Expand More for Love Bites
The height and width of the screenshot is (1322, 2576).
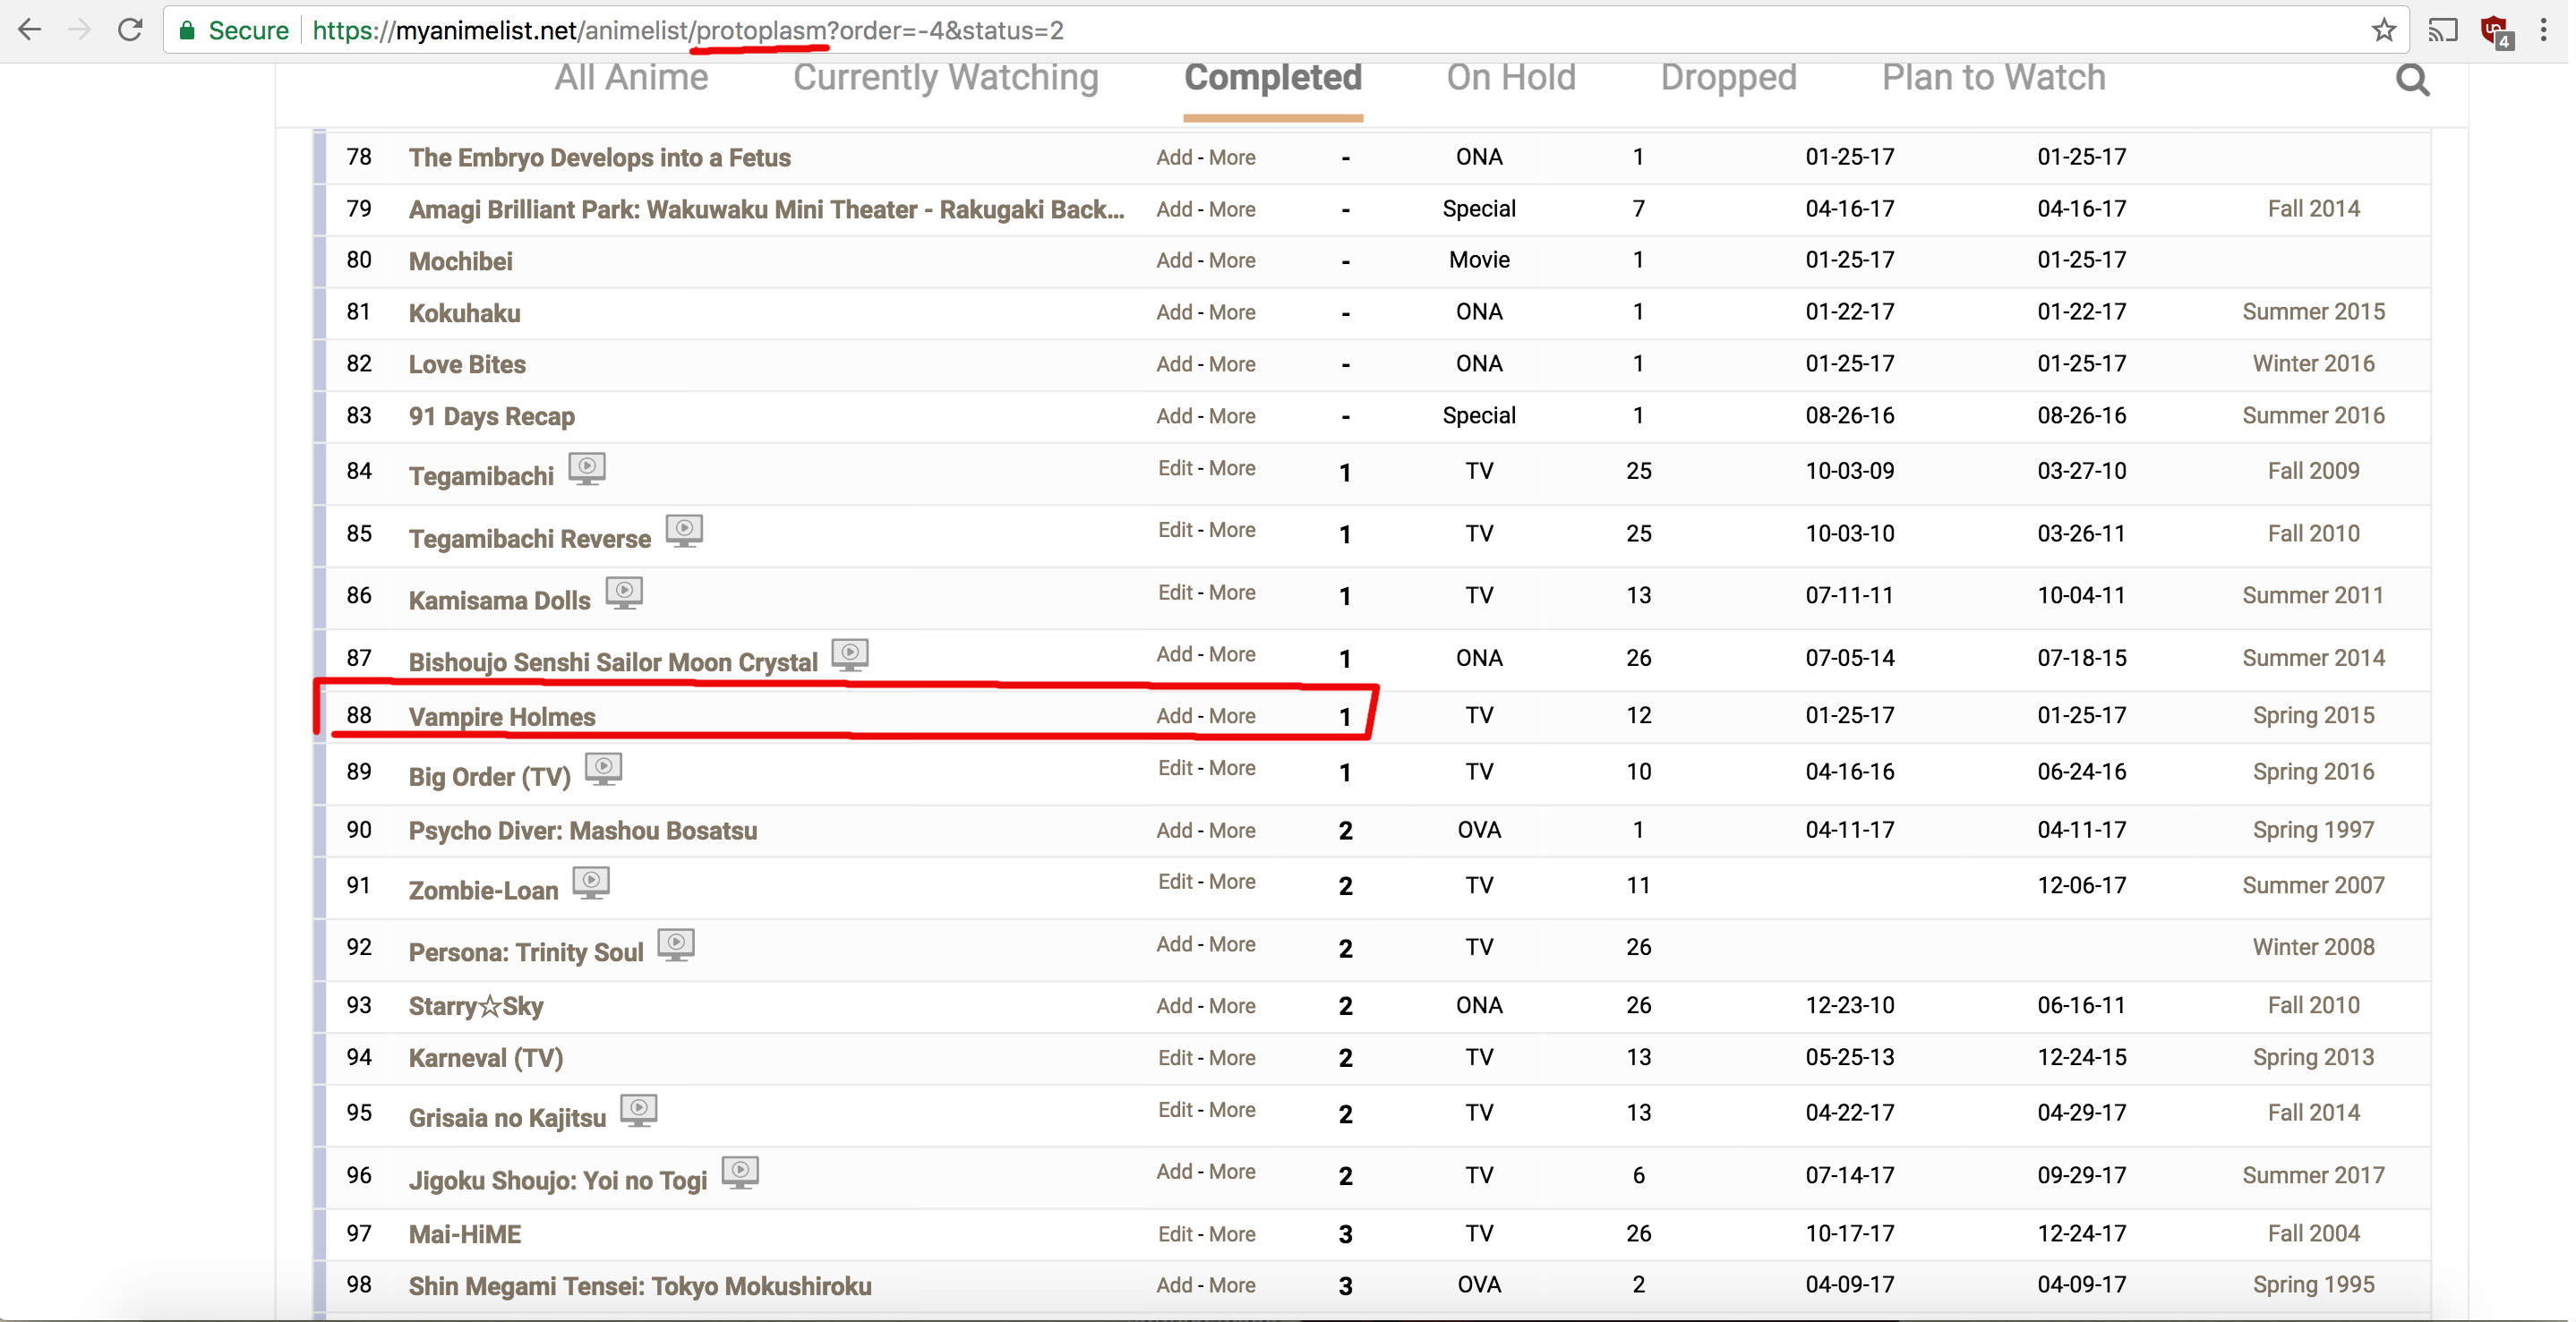pyautogui.click(x=1232, y=365)
